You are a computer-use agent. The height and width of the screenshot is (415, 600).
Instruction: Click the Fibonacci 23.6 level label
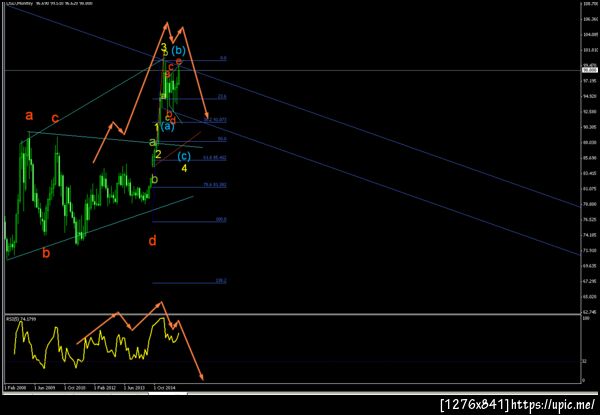tap(222, 97)
